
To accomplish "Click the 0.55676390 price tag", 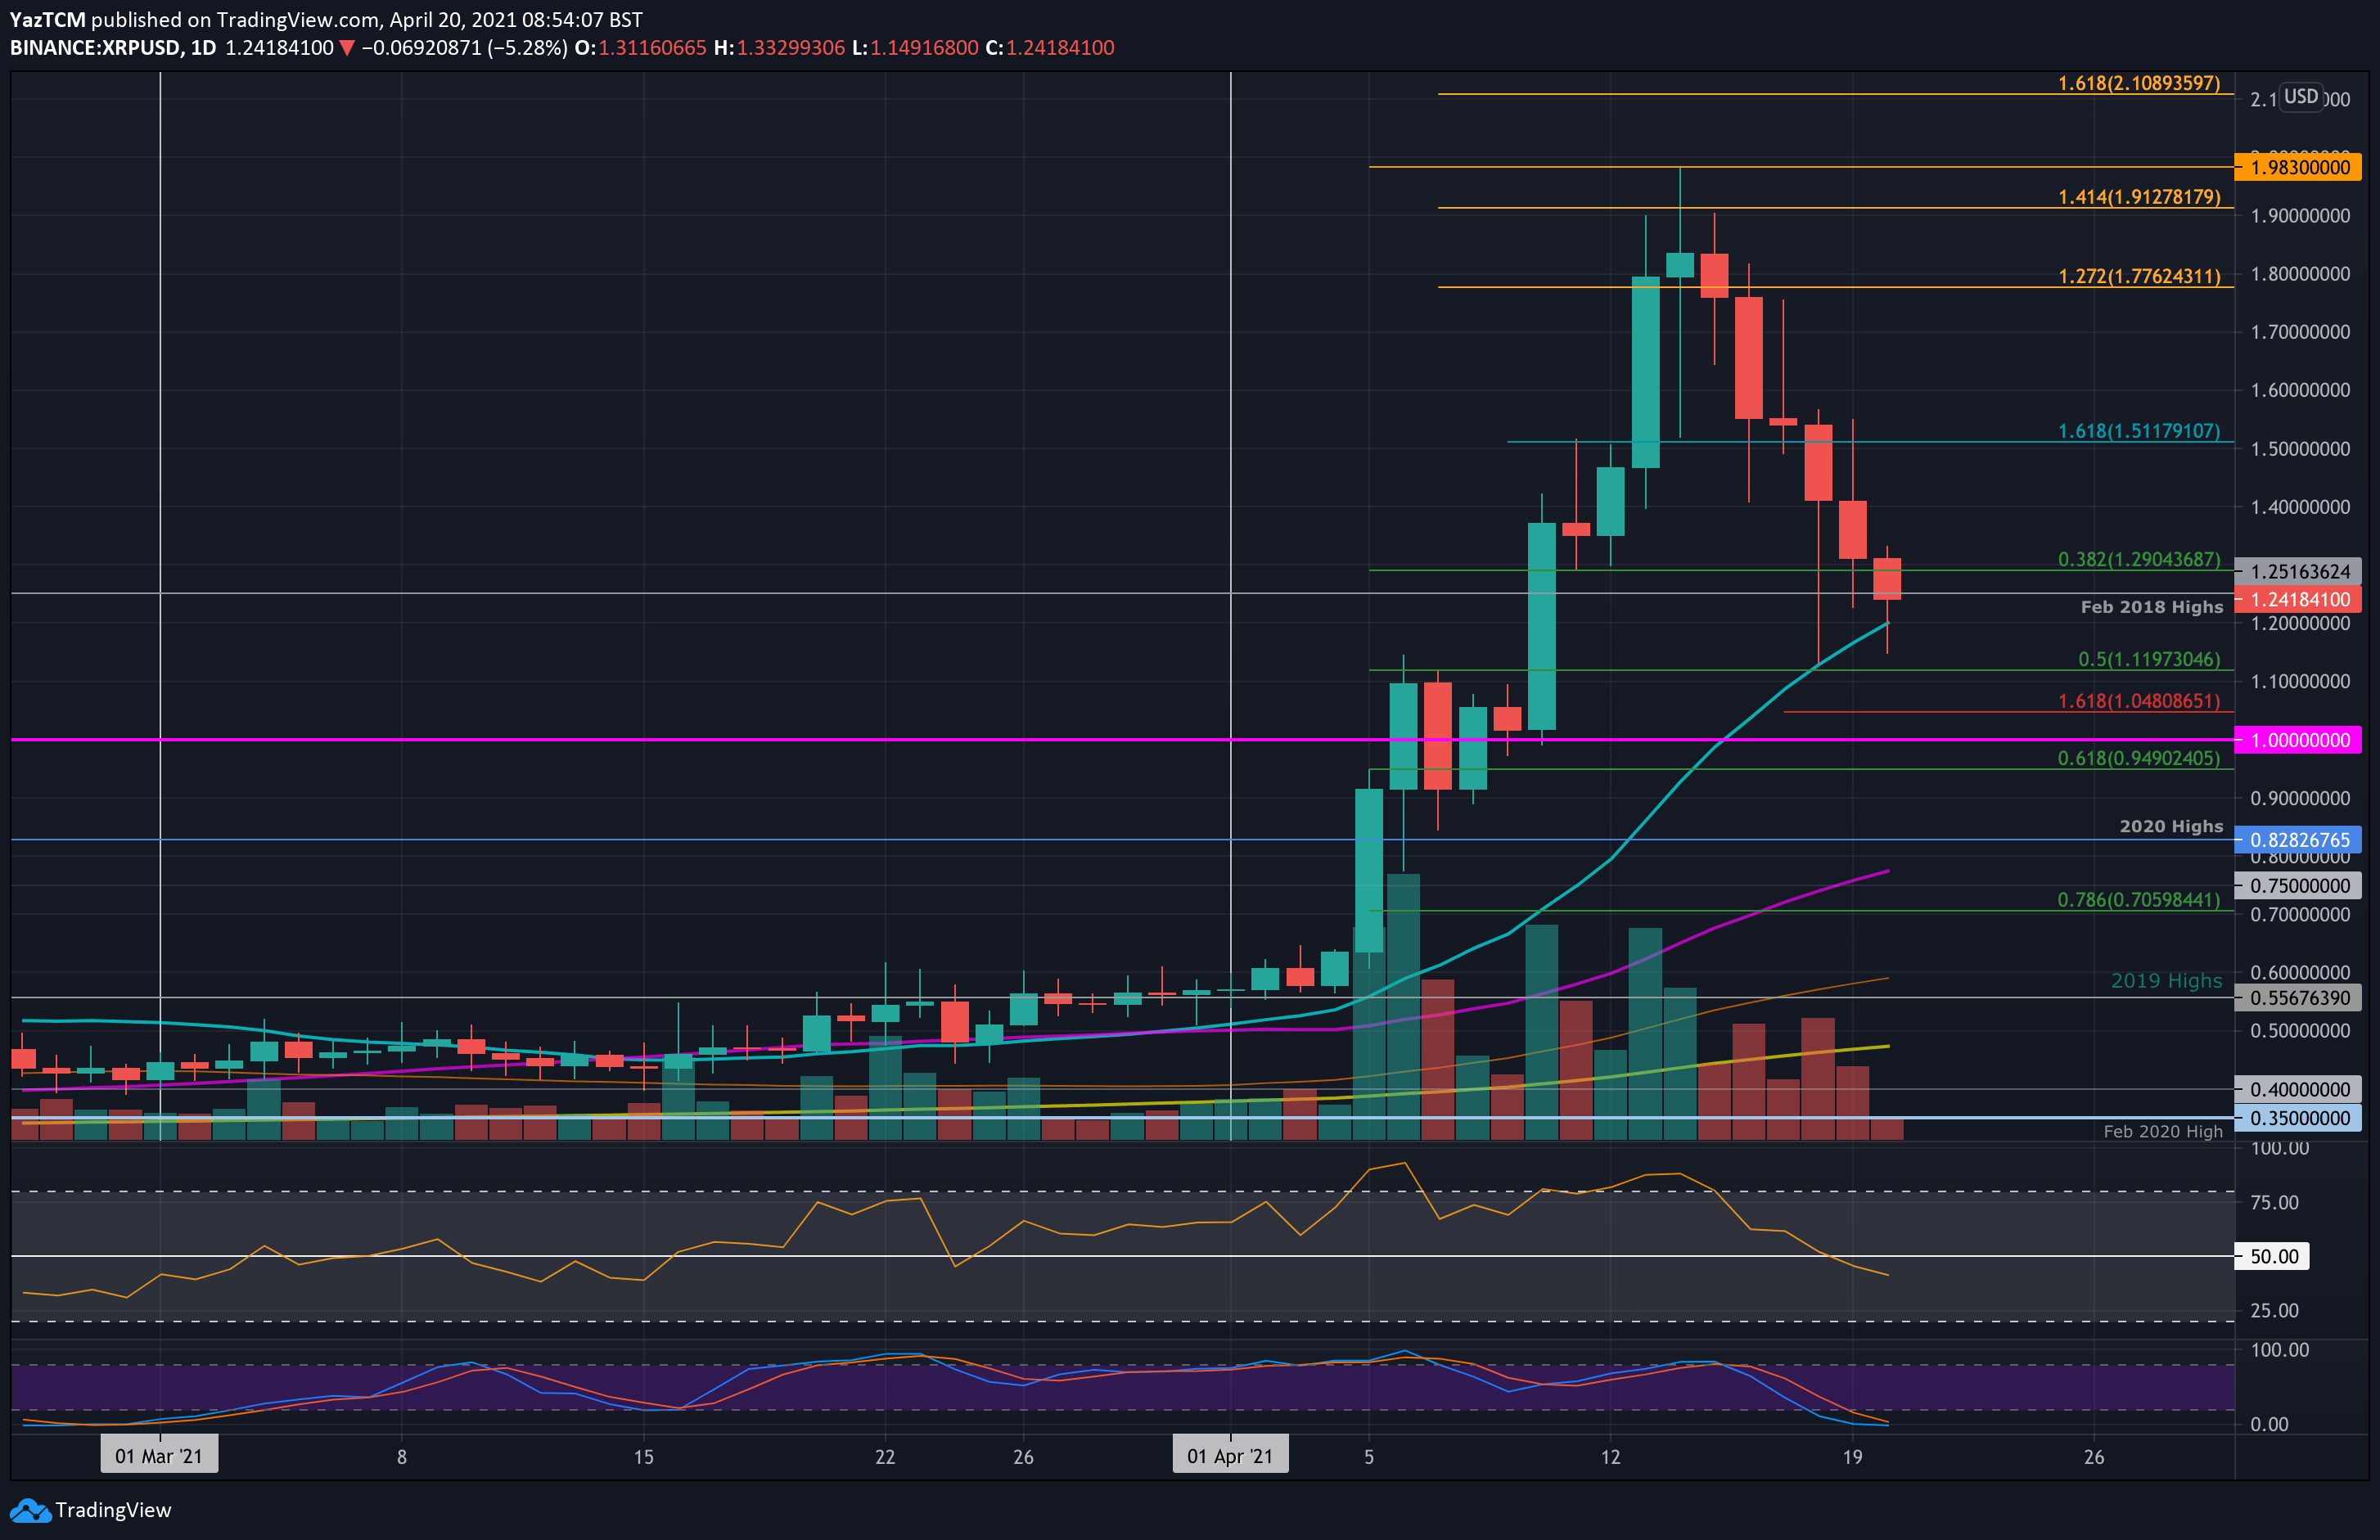I will click(x=2298, y=998).
